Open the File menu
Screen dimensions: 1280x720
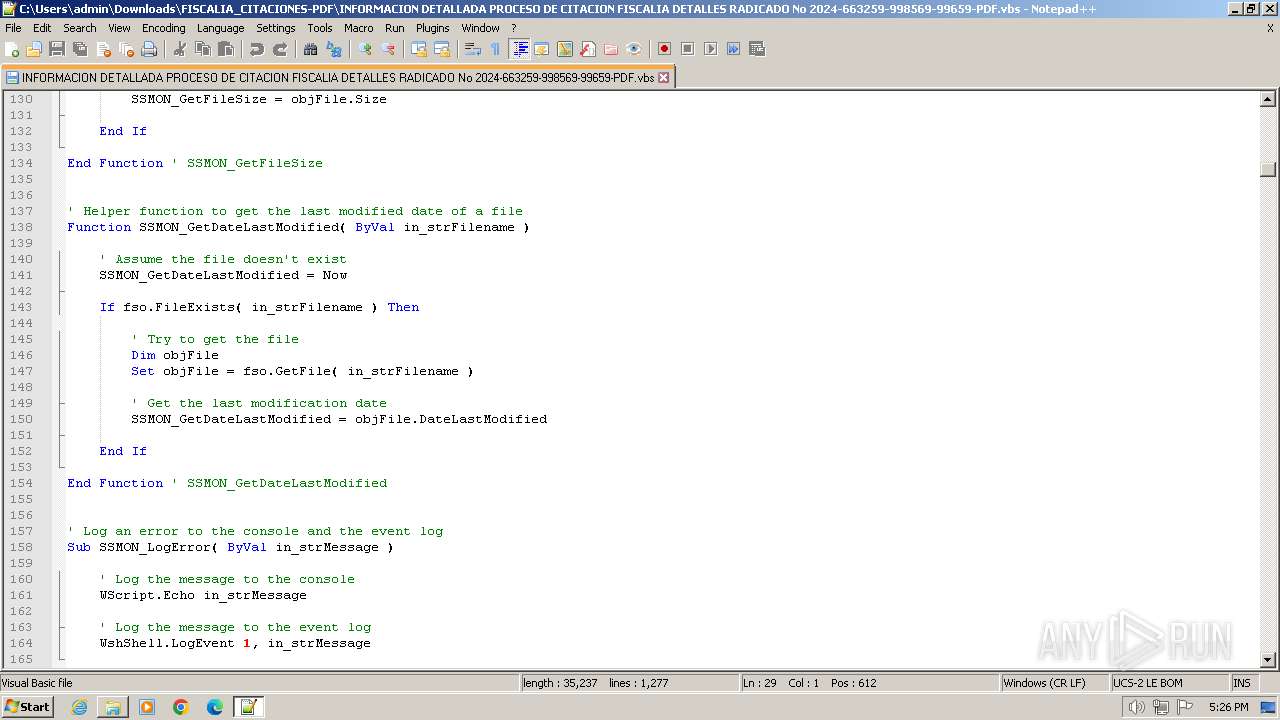(x=13, y=28)
